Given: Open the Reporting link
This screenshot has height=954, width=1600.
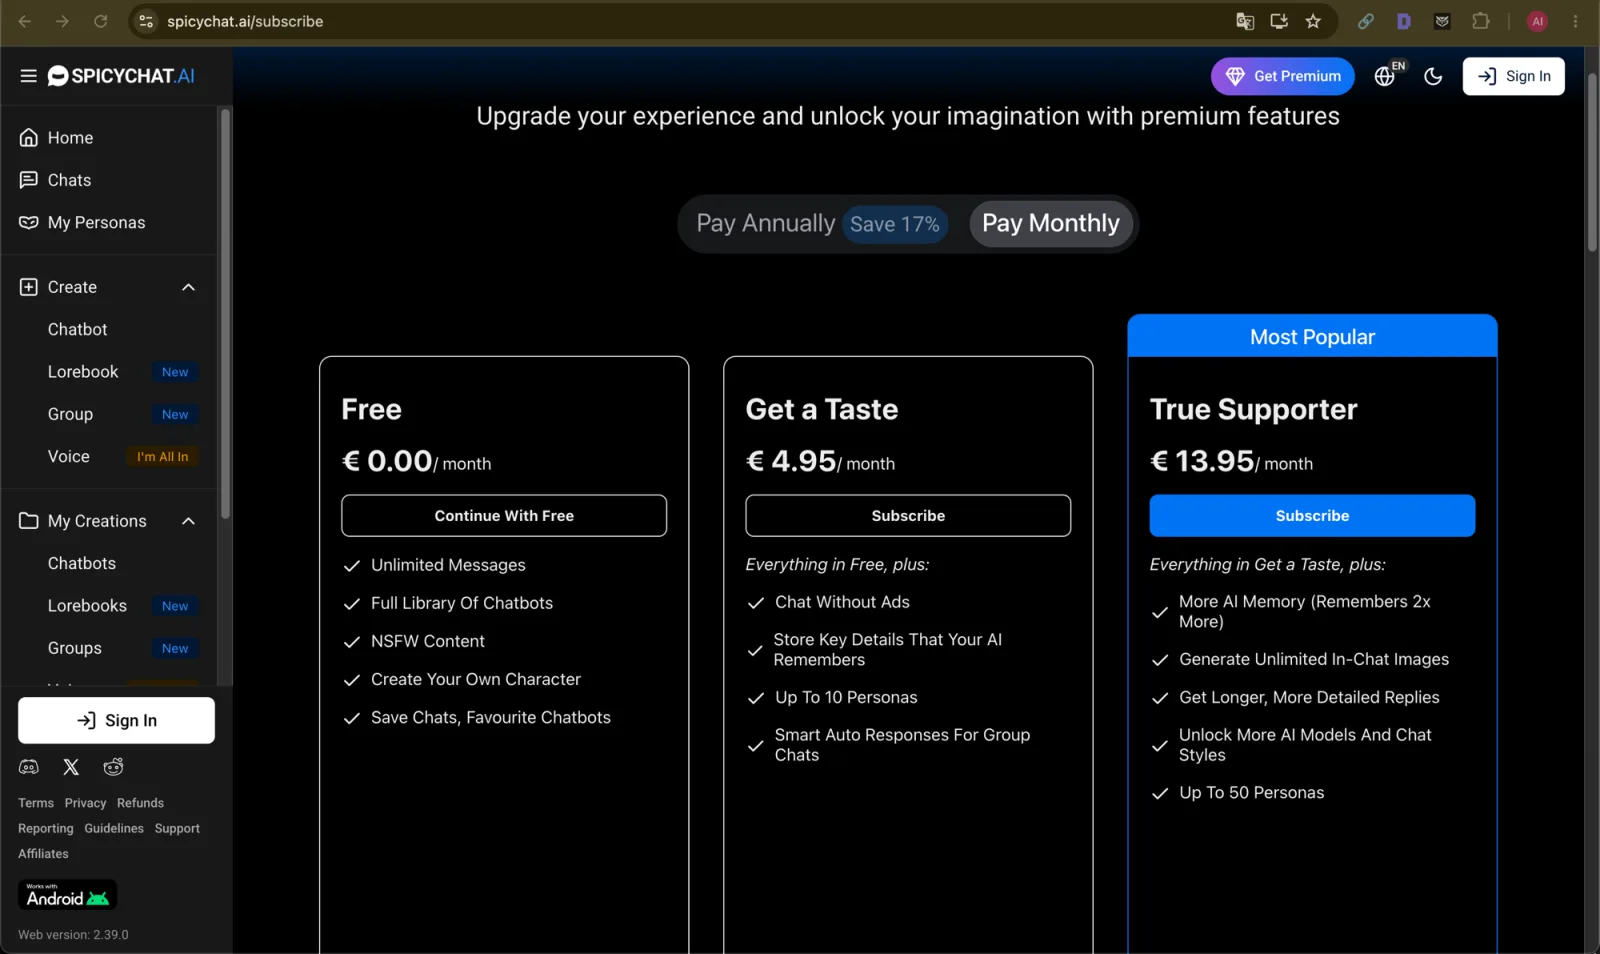Looking at the screenshot, I should coord(46,828).
